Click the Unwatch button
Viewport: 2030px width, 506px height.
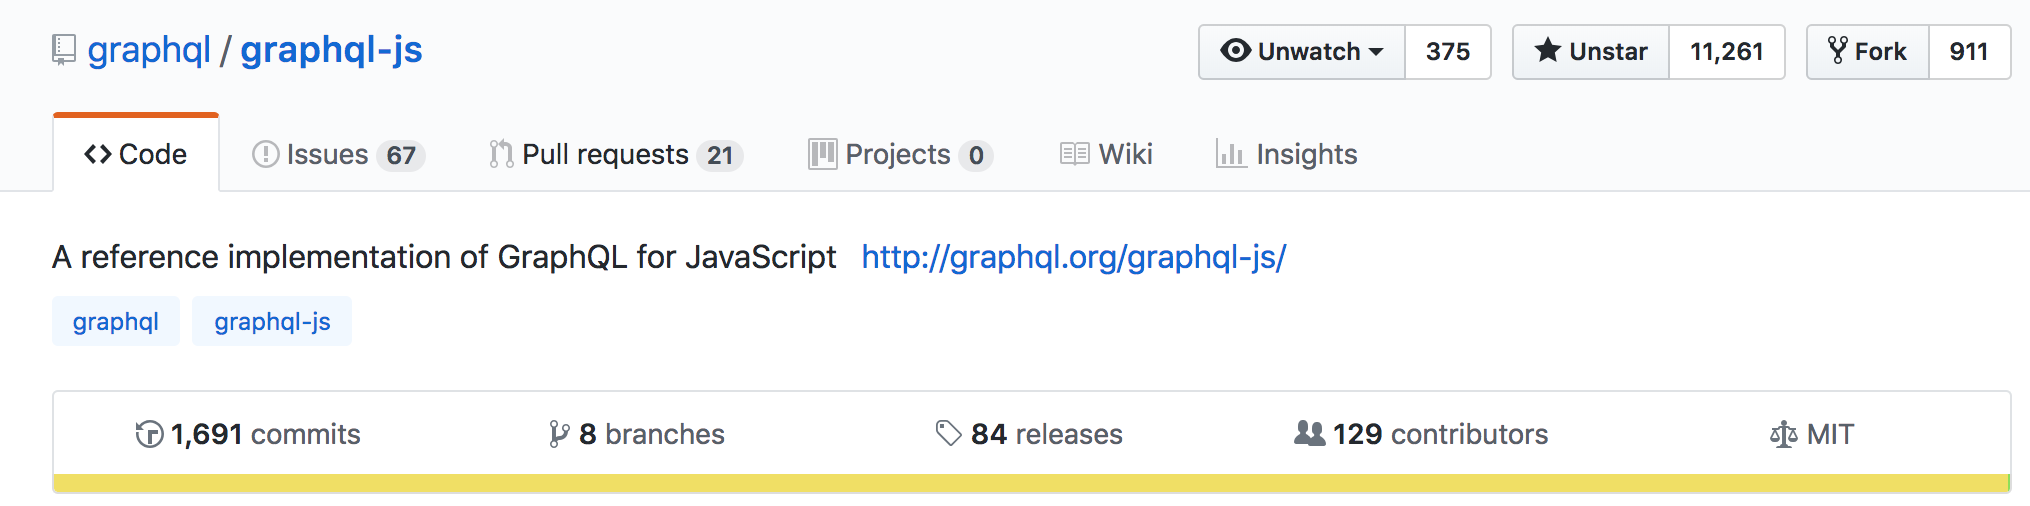tap(1302, 52)
